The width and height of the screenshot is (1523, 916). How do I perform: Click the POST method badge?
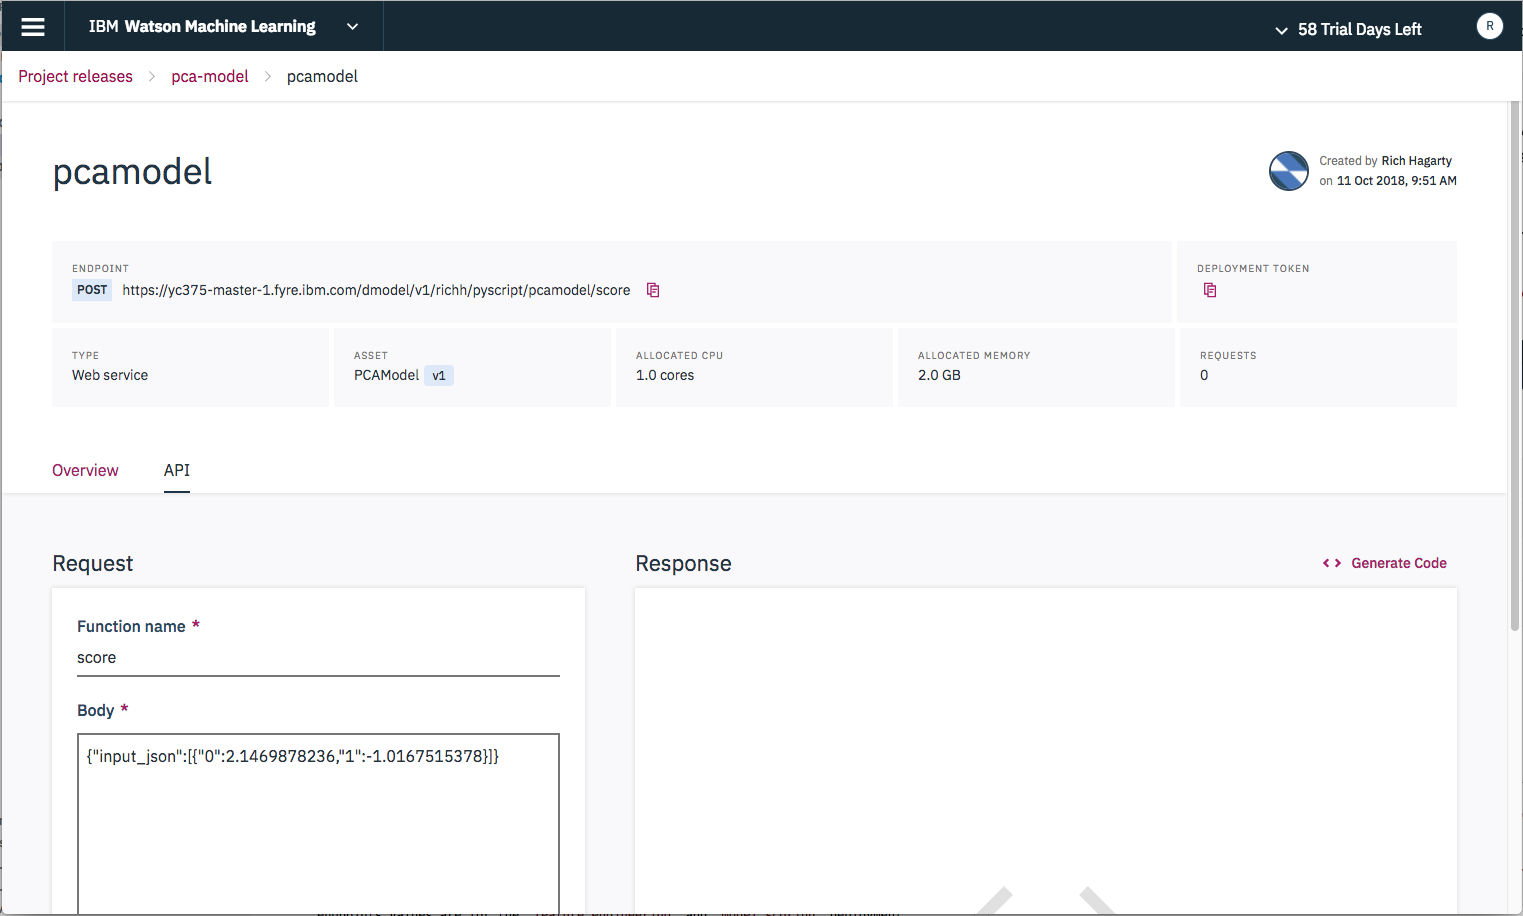(92, 290)
